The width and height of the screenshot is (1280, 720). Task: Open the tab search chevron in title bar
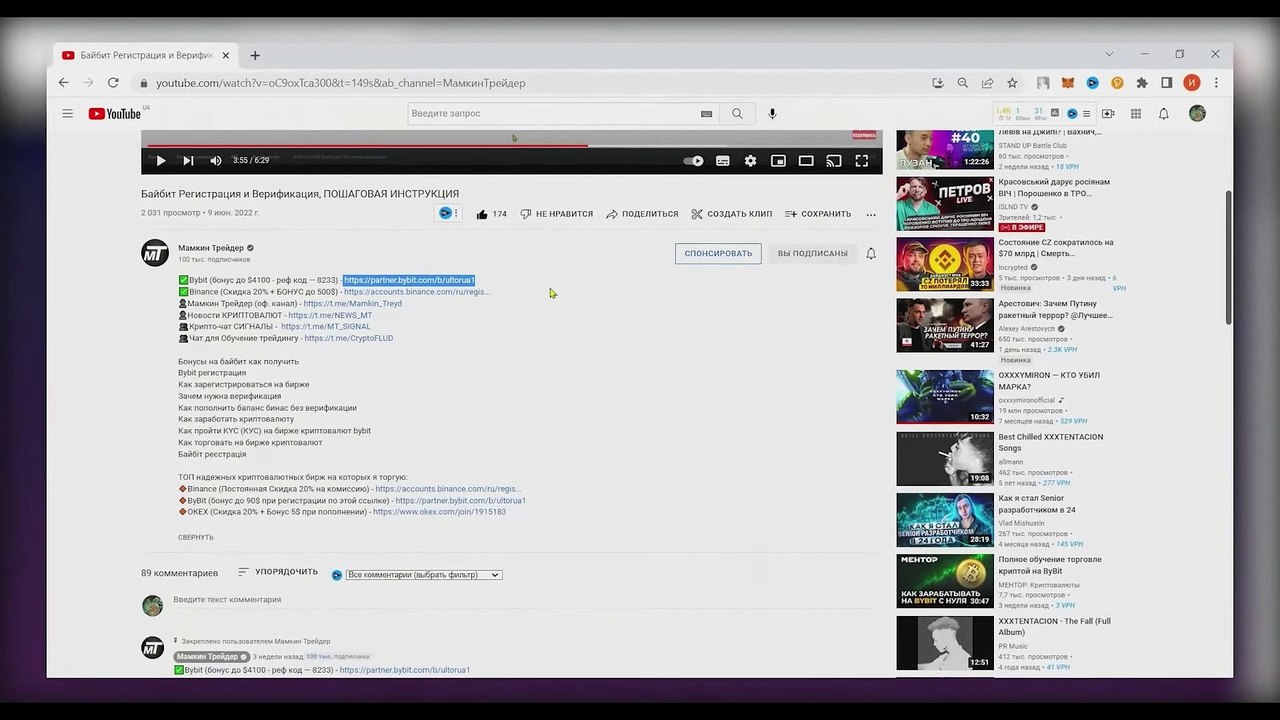[1109, 54]
